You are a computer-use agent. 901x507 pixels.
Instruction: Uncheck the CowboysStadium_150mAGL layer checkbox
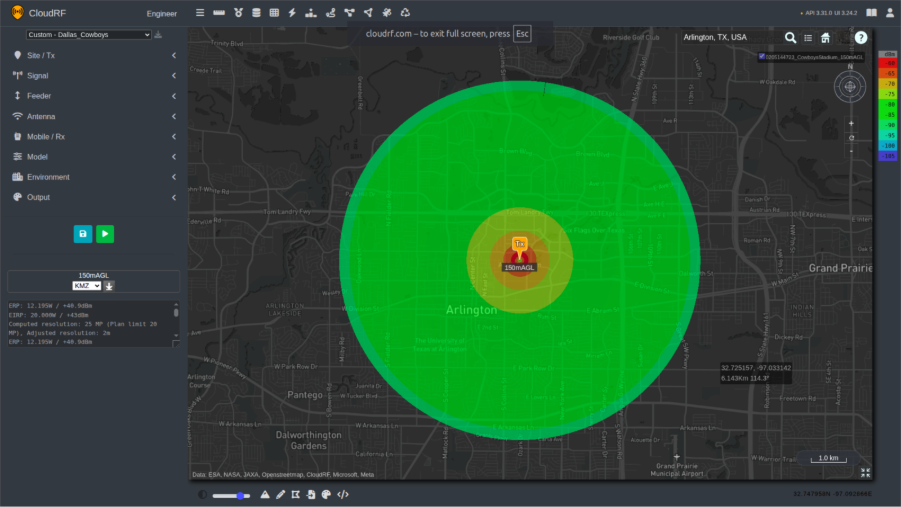[762, 57]
